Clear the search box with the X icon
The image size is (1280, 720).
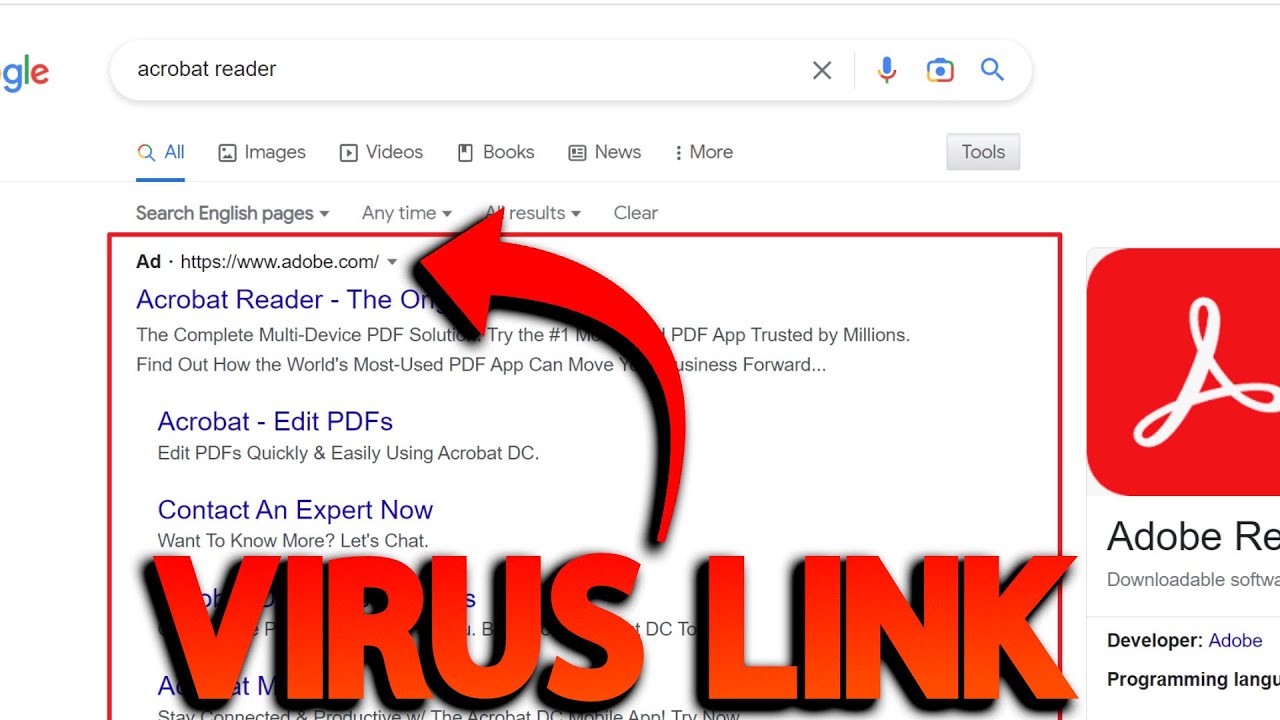(822, 70)
